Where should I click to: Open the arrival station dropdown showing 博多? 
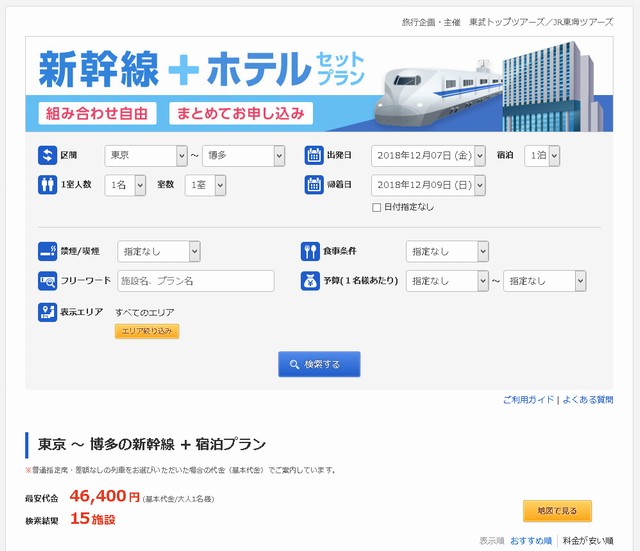tap(243, 156)
